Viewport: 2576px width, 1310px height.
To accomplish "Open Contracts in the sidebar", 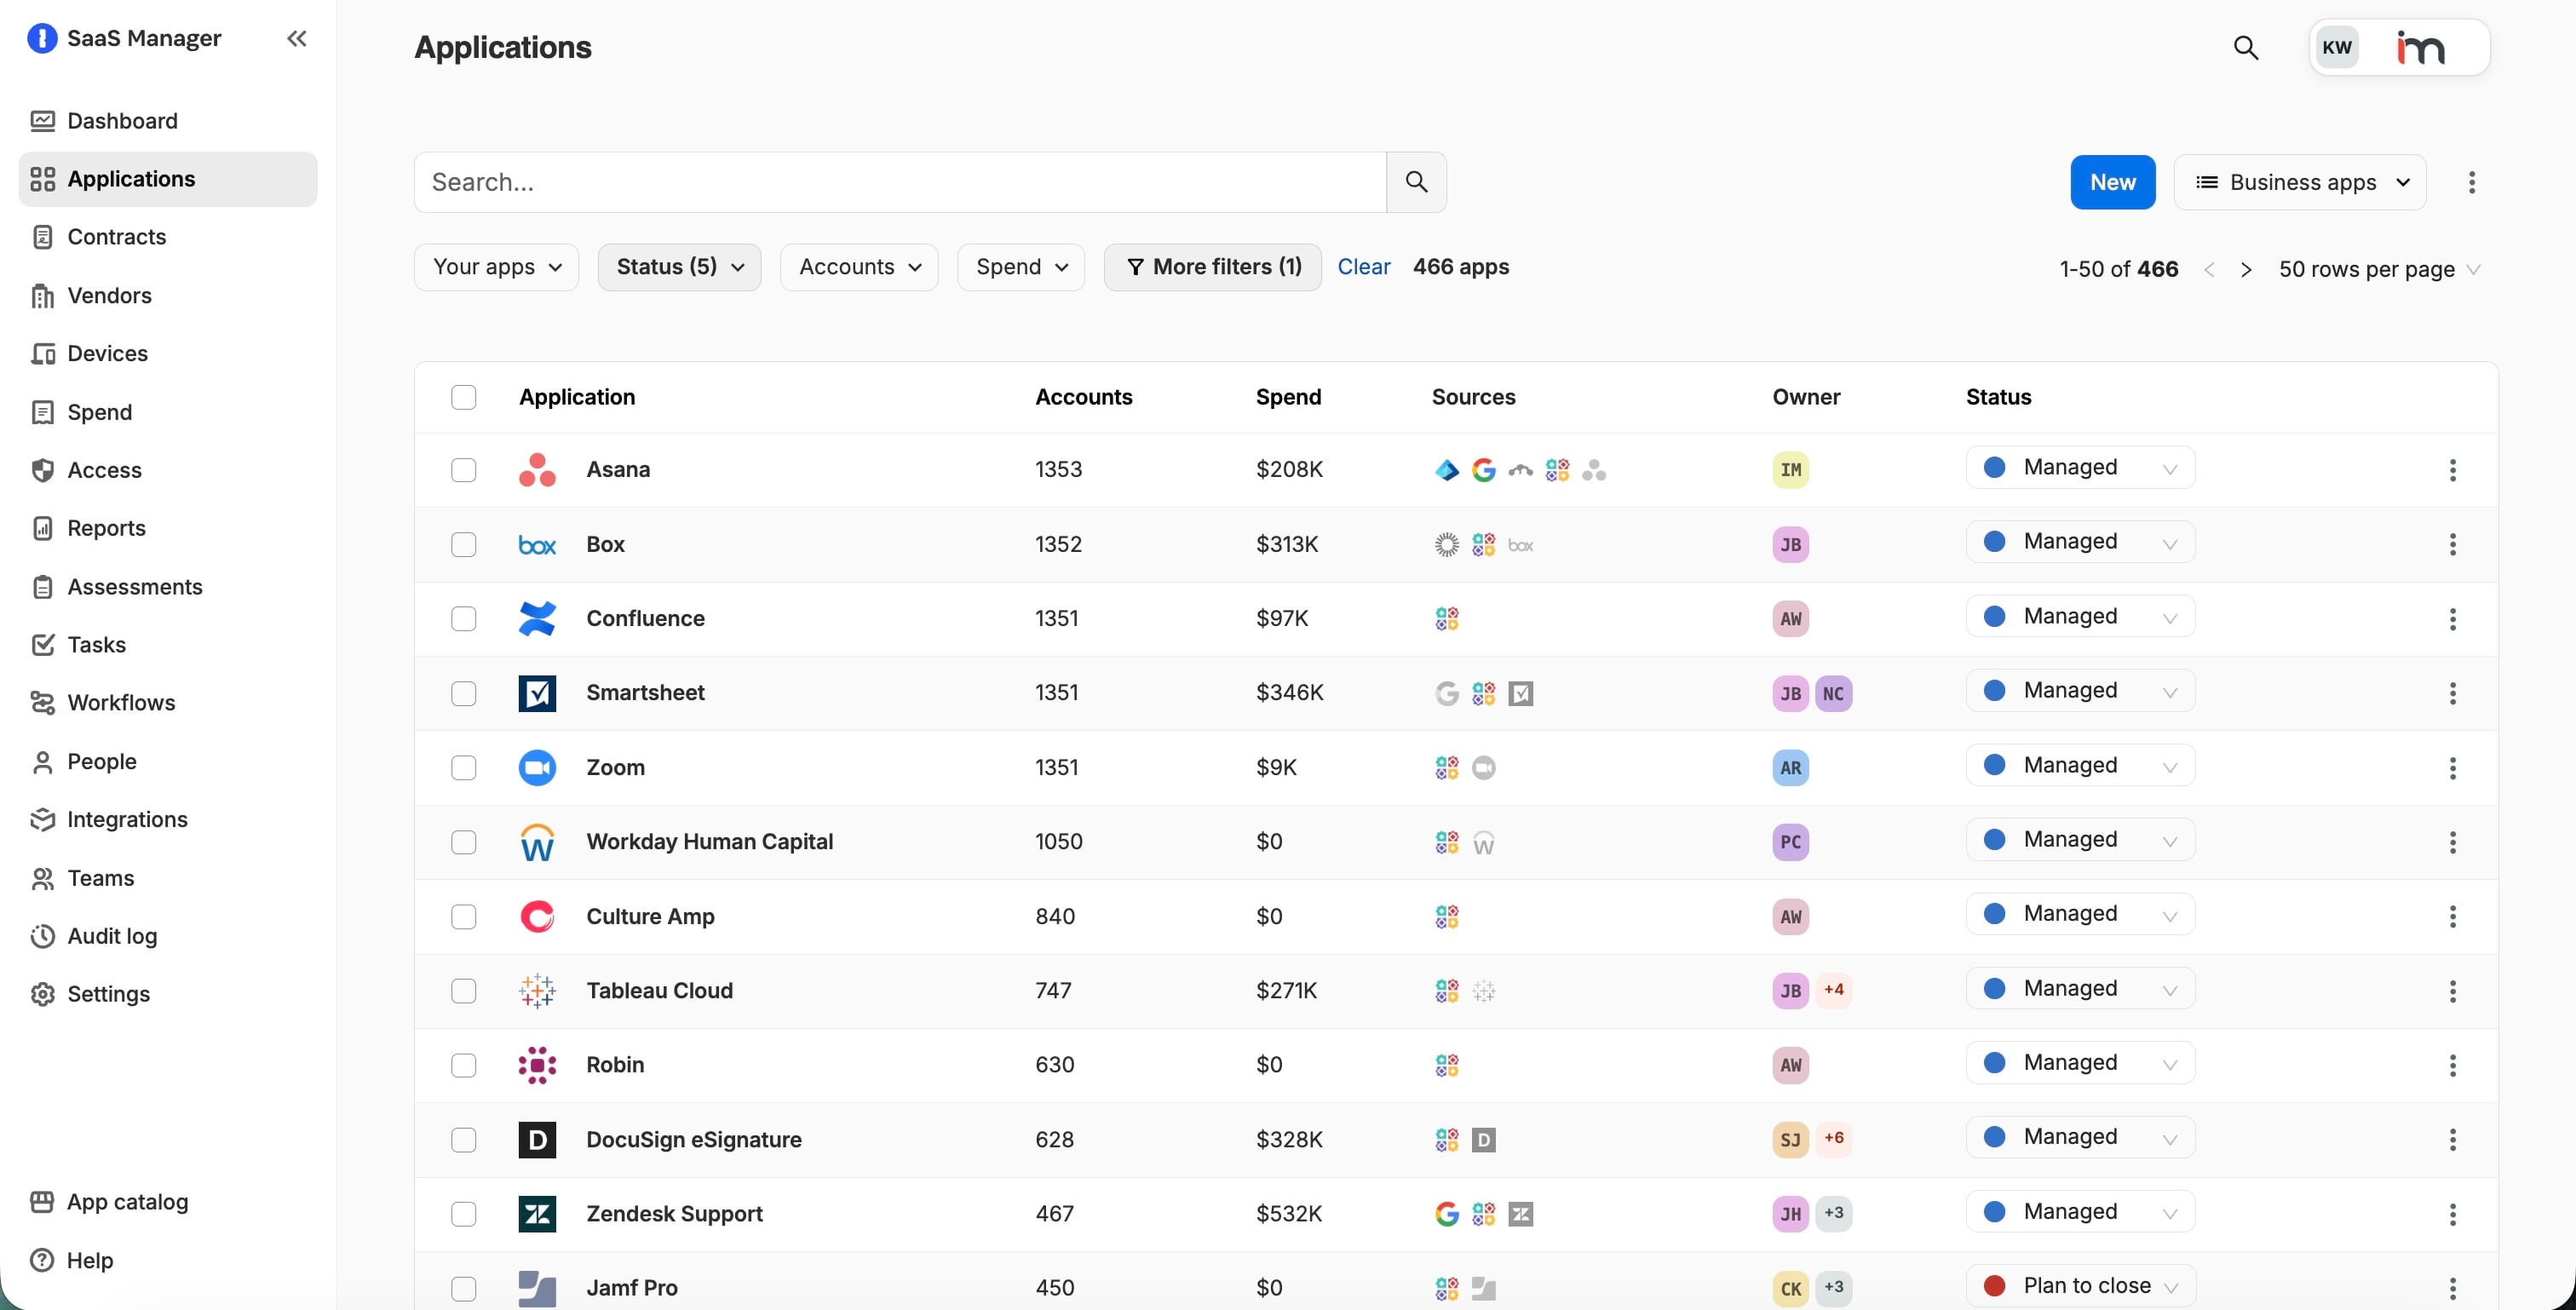I will pyautogui.click(x=116, y=237).
